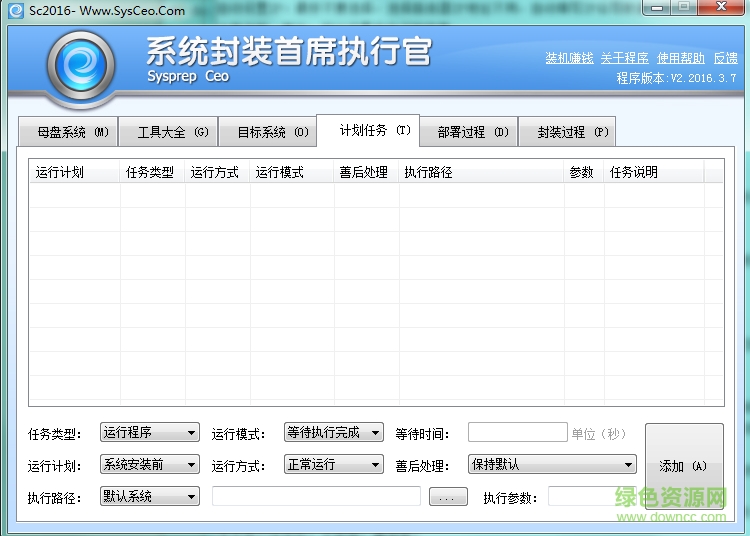
Task: Open the 工具大全 (G) tab
Action: [172, 132]
